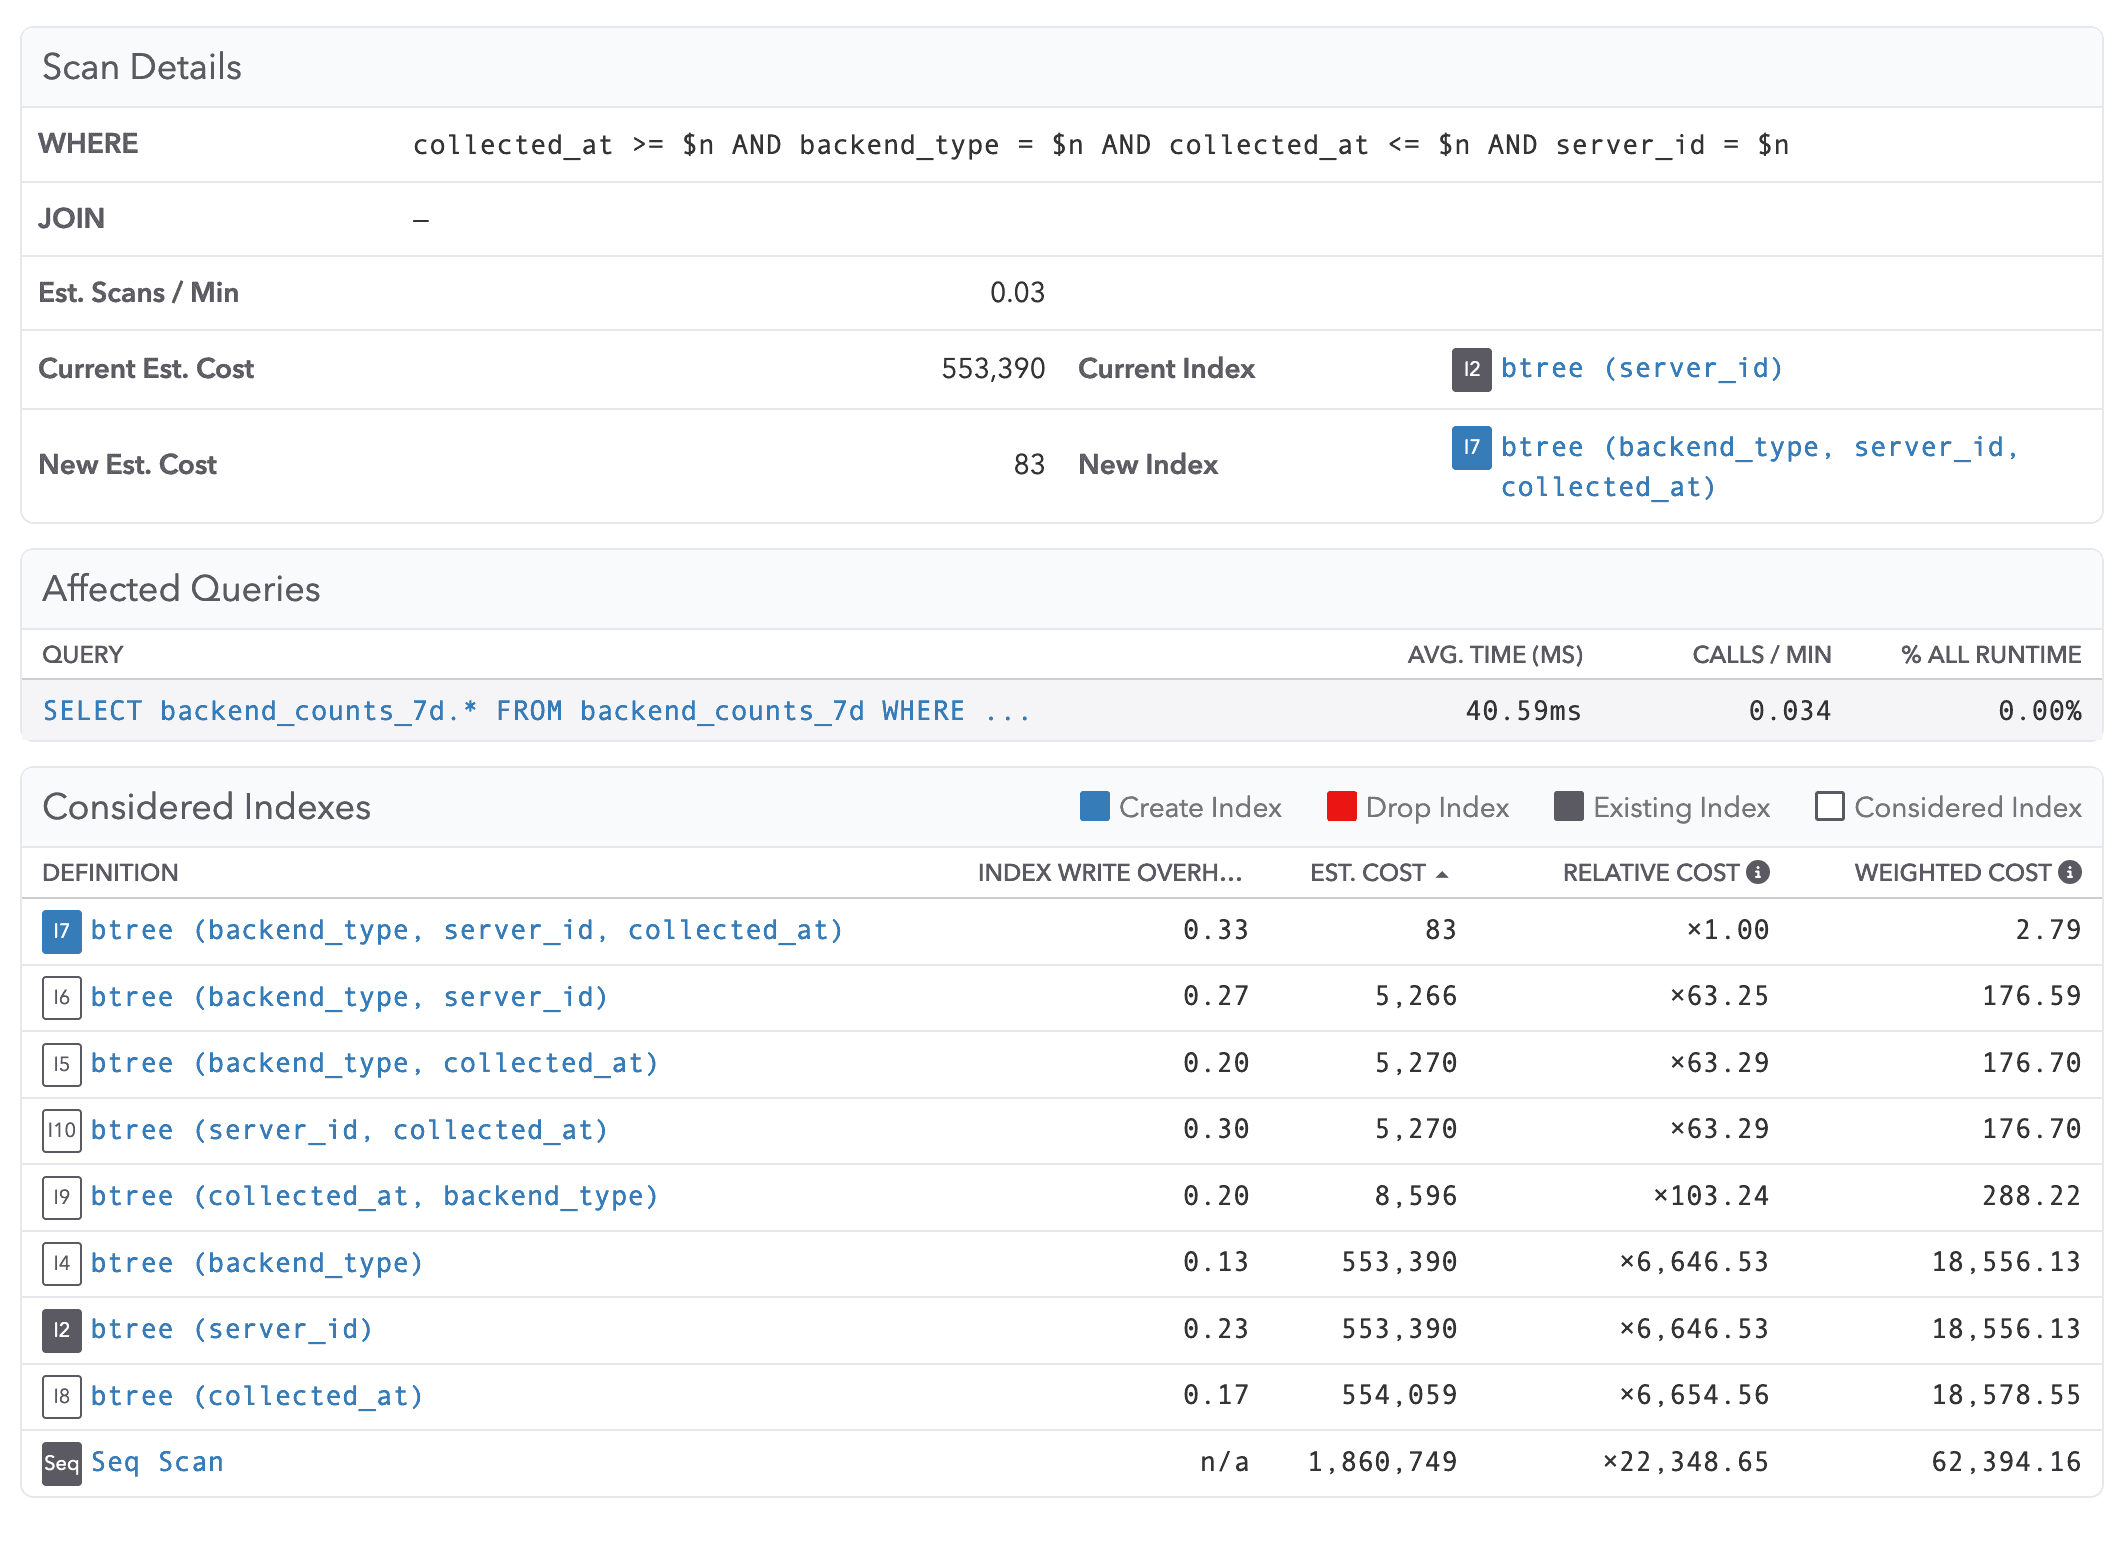This screenshot has height=1544, width=2118.
Task: Click Current Est. Cost value 553,390
Action: click(993, 369)
